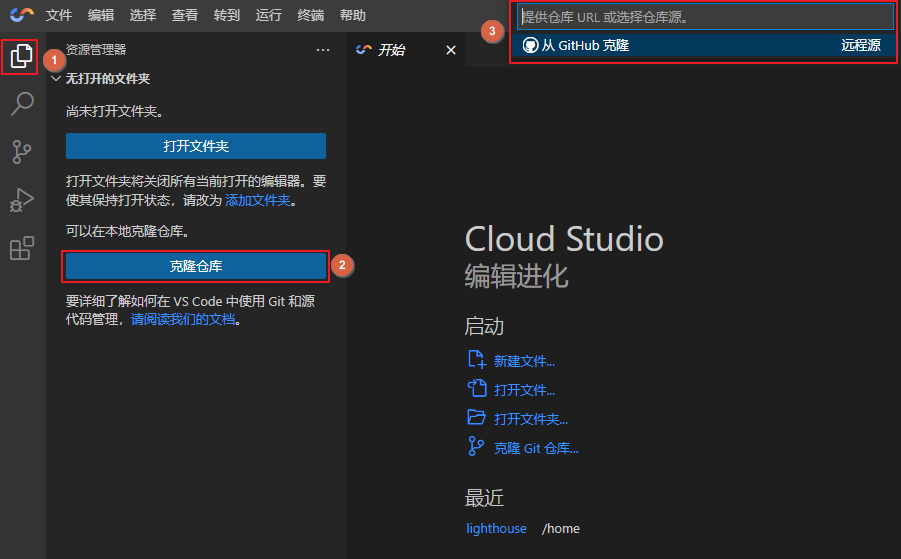Click the 打开文件... start link
This screenshot has height=559, width=901.
(x=524, y=390)
